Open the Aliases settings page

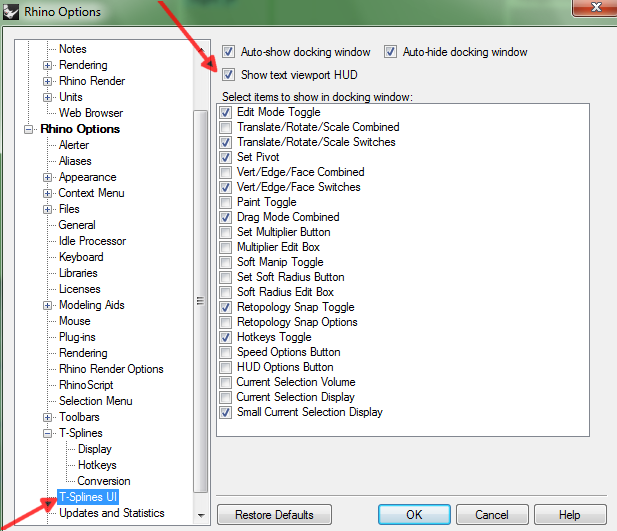(75, 161)
